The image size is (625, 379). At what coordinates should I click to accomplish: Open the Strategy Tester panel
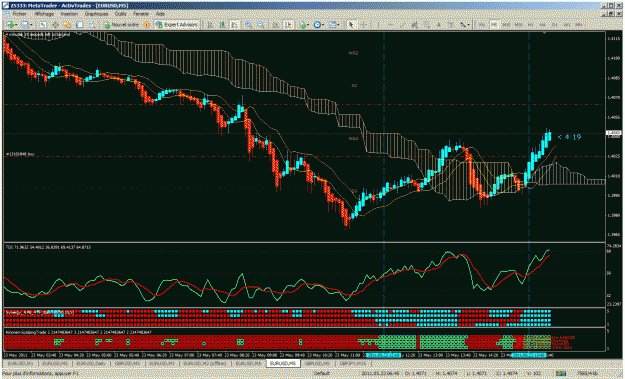[92, 25]
